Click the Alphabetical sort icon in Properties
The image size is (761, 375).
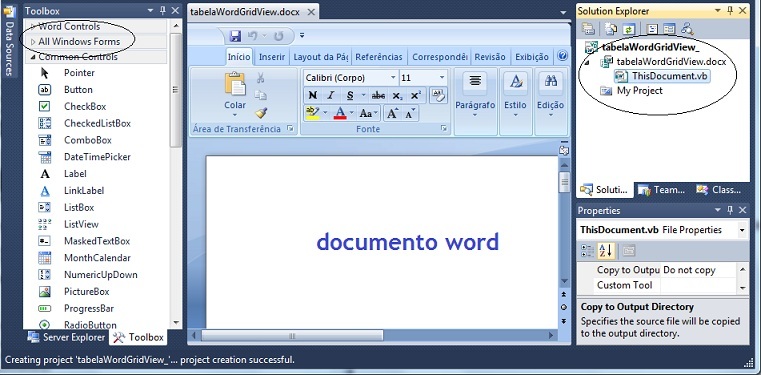[606, 251]
